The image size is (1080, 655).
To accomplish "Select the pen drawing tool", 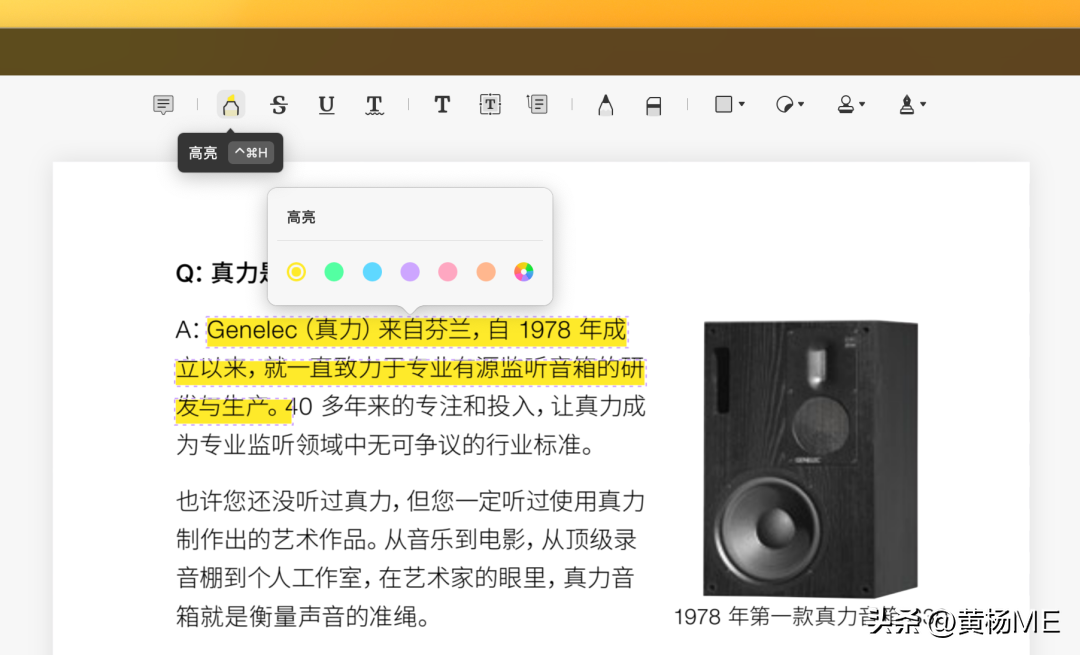I will pyautogui.click(x=605, y=105).
